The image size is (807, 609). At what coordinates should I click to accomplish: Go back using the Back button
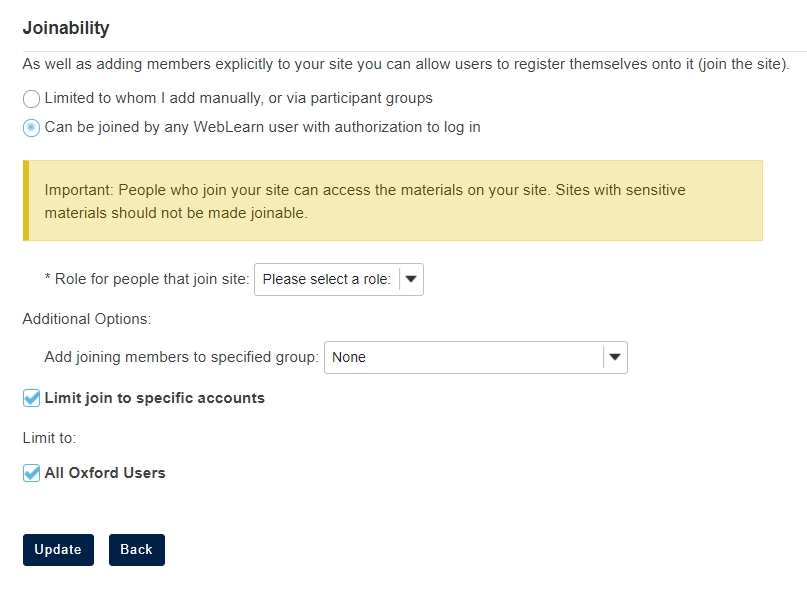(x=136, y=550)
